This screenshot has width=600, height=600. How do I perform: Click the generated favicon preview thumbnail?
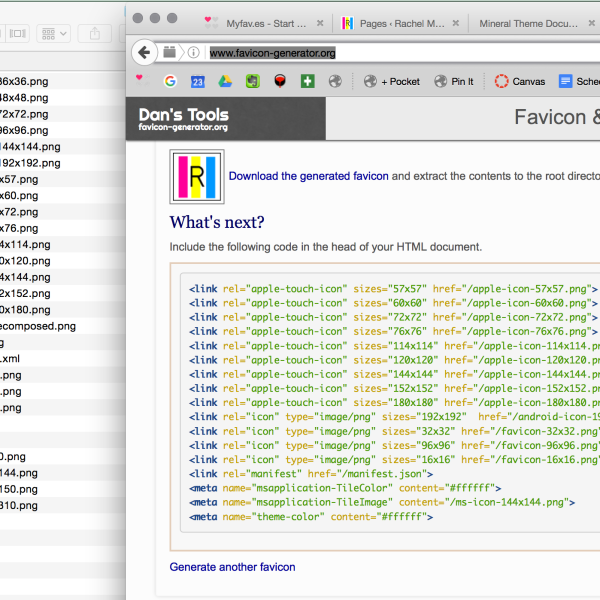196,176
